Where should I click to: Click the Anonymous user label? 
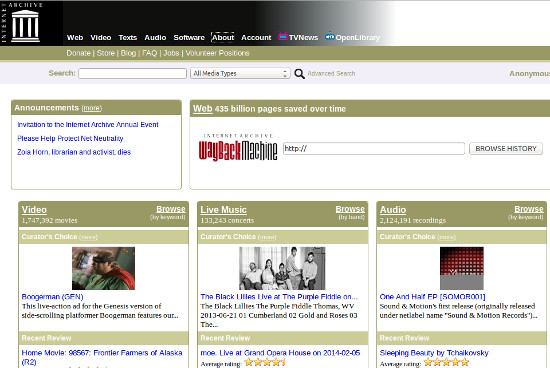coord(529,74)
